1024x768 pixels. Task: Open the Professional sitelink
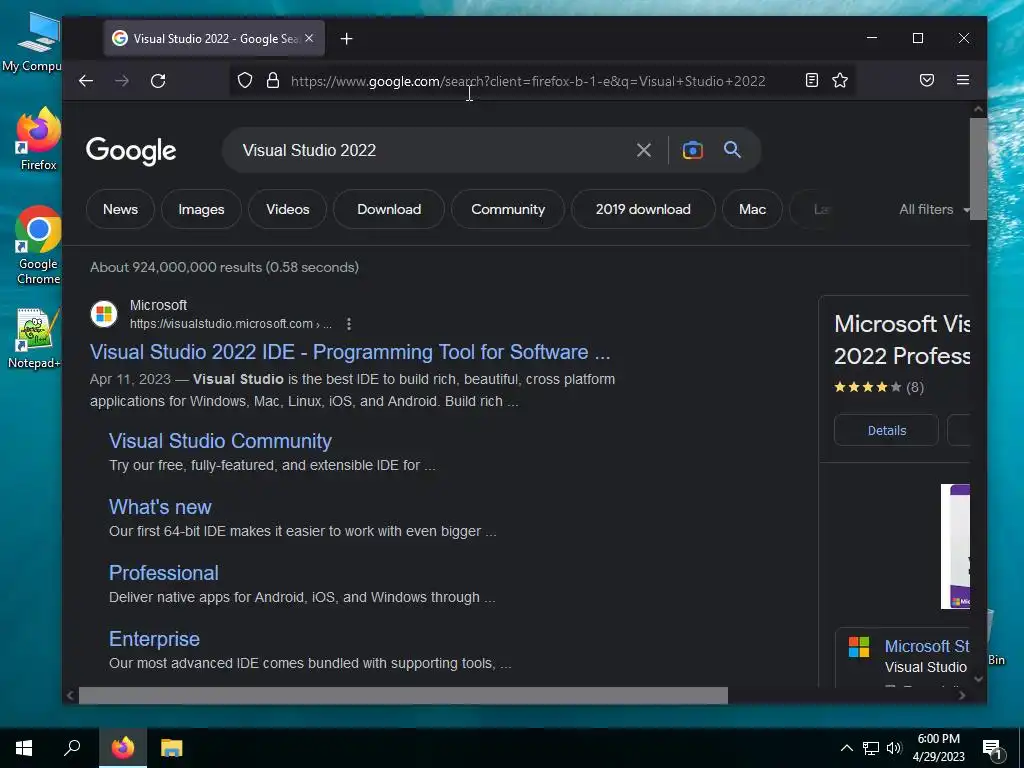pos(163,573)
